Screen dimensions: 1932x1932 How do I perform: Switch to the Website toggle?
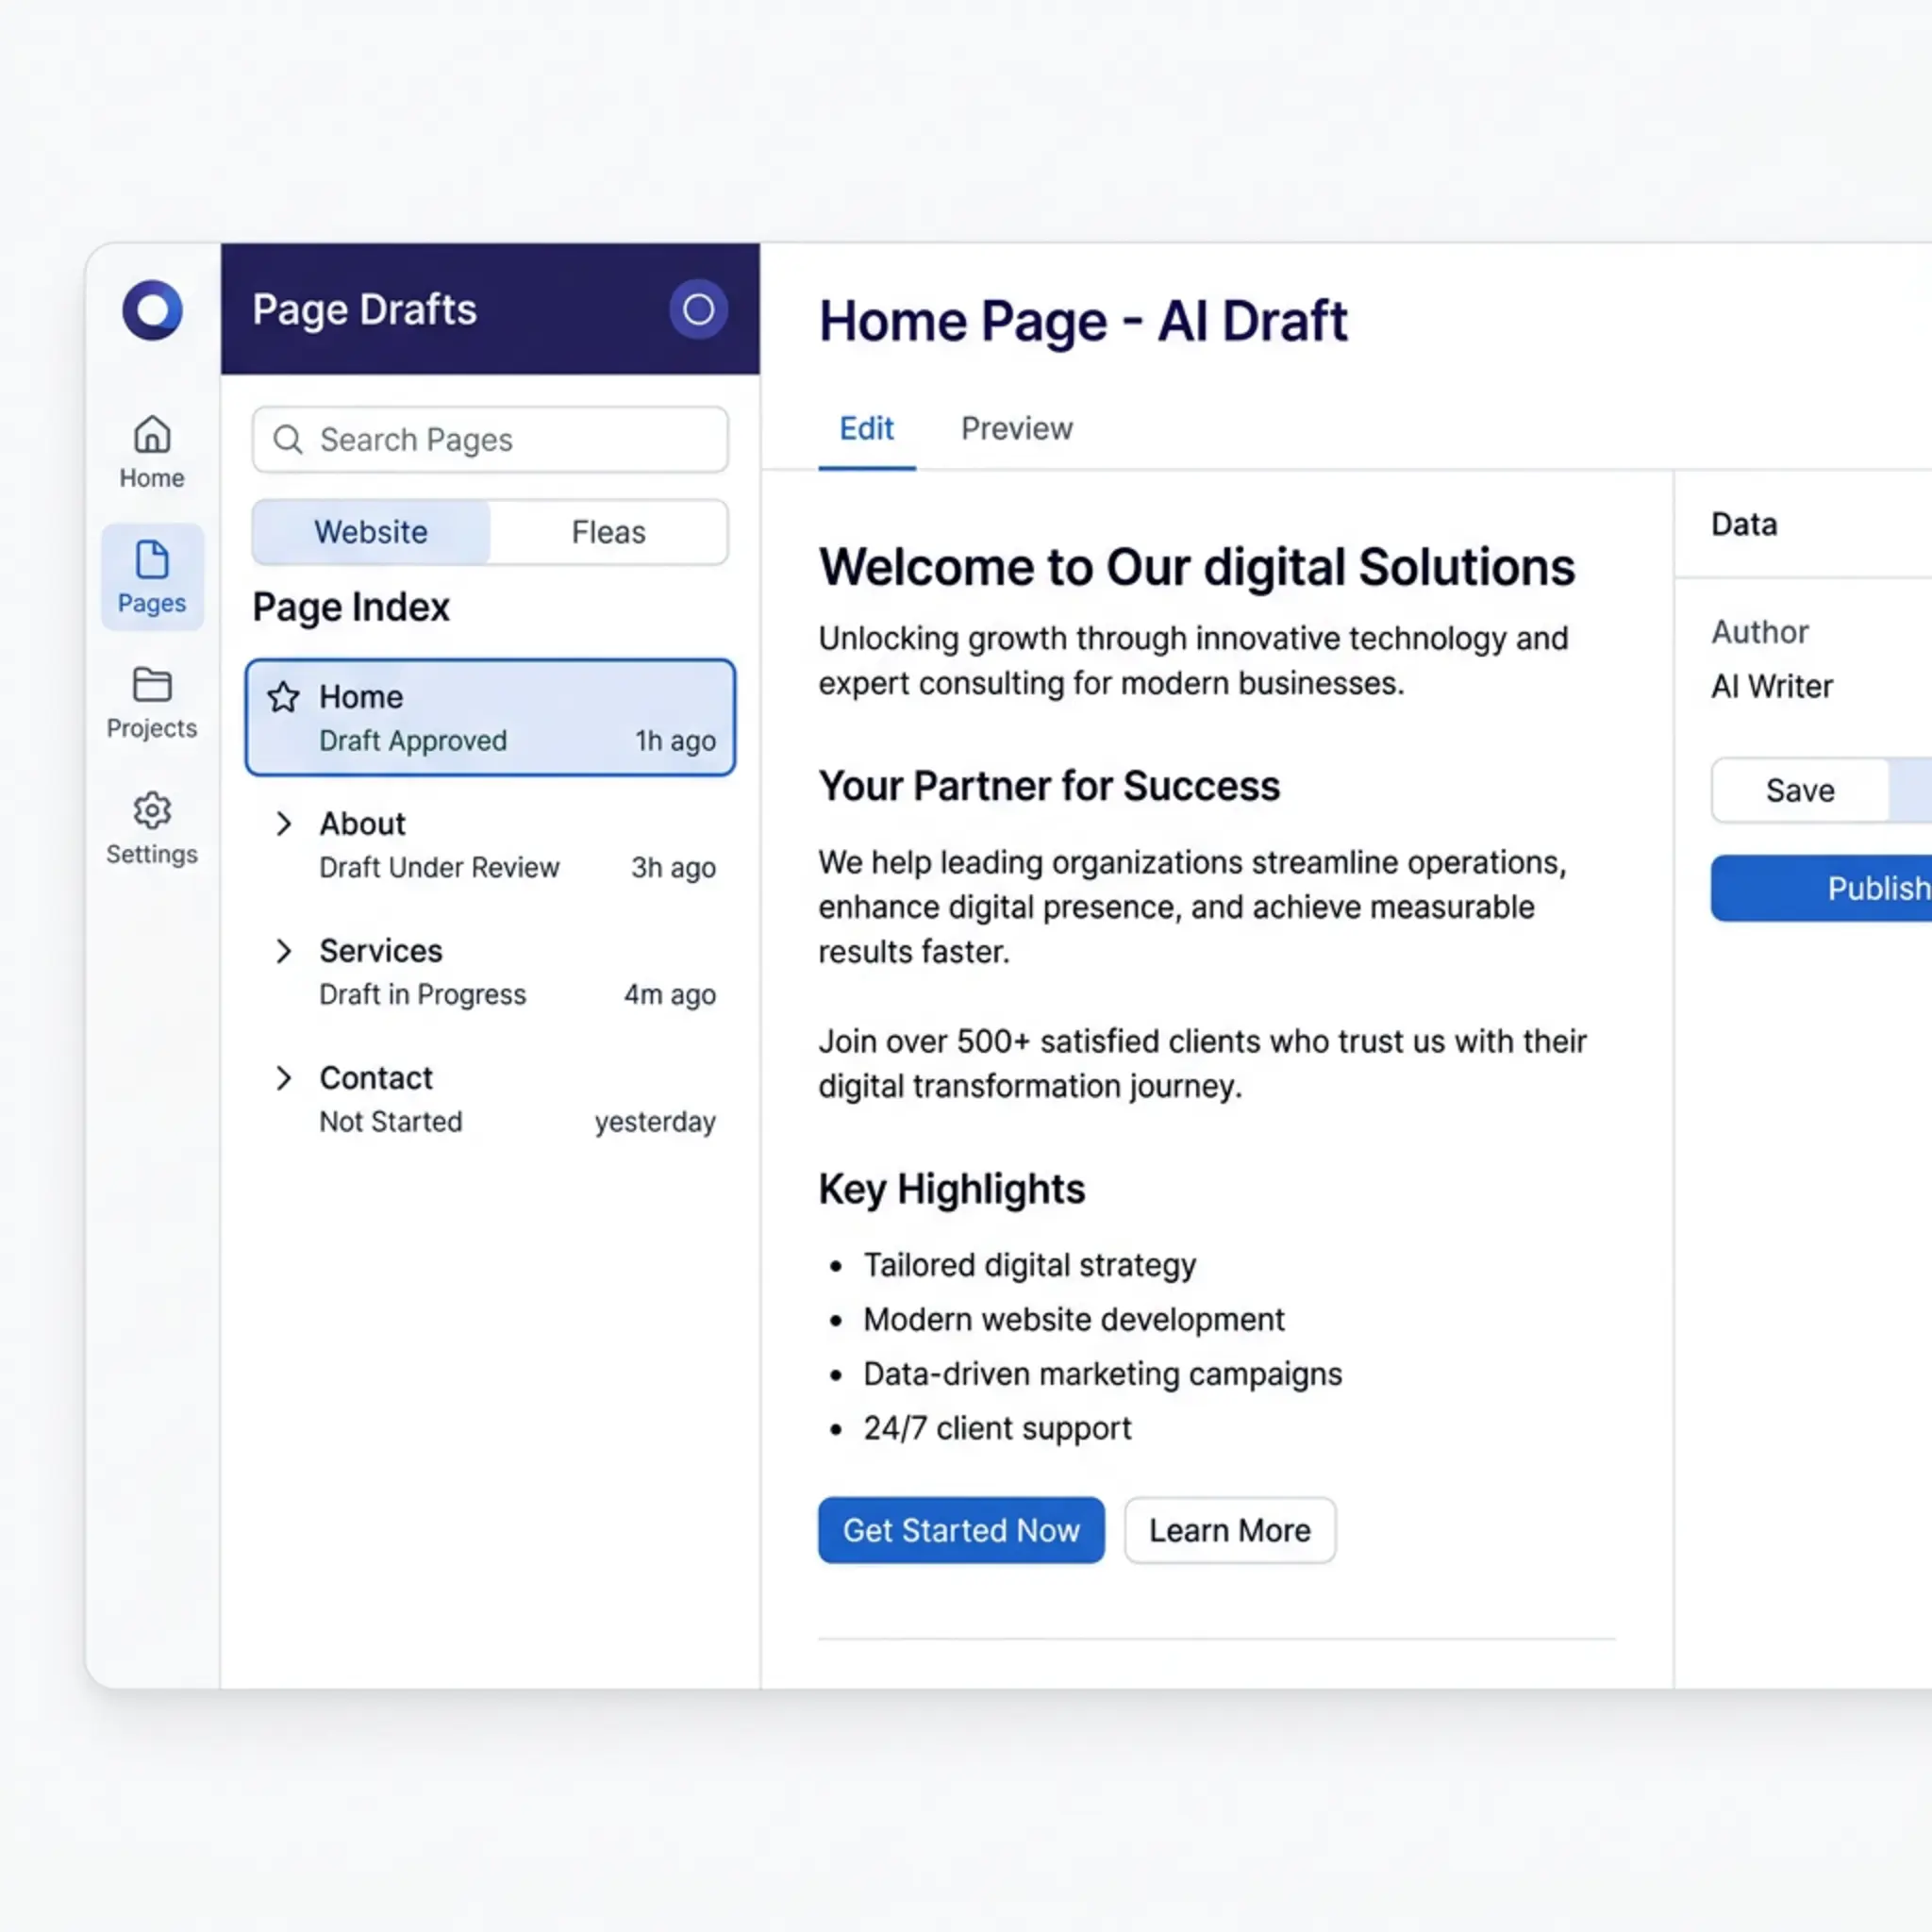tap(371, 532)
